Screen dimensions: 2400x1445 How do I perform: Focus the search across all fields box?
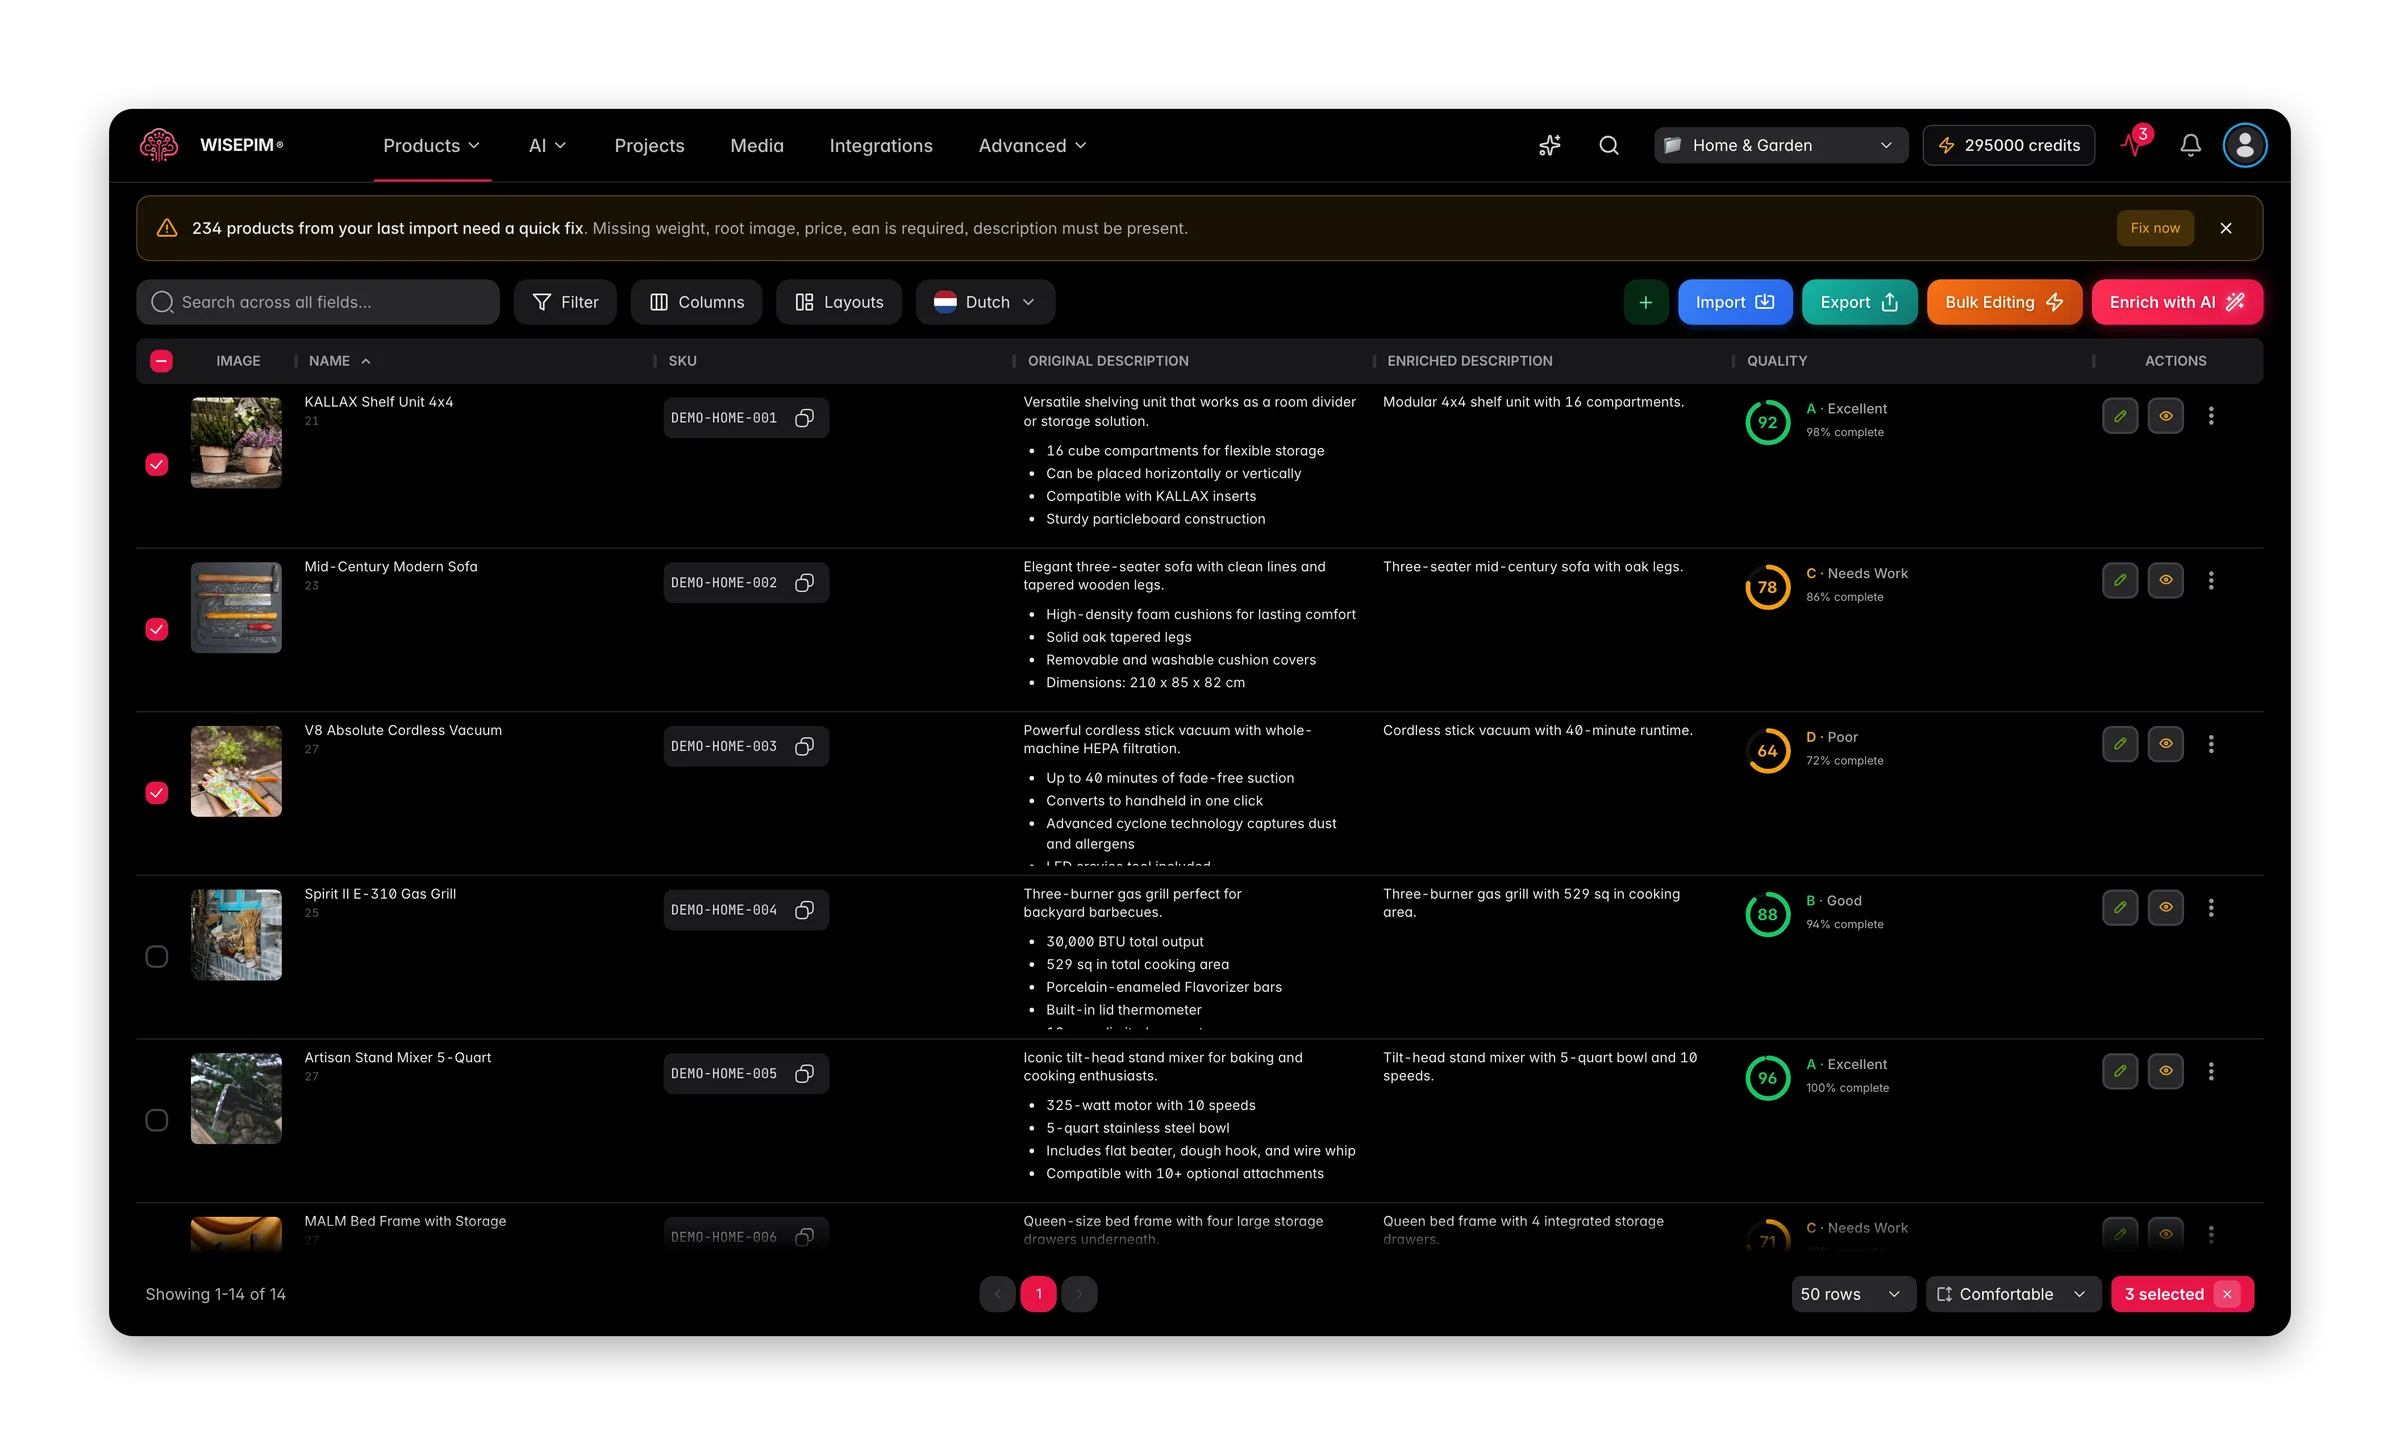click(x=318, y=302)
